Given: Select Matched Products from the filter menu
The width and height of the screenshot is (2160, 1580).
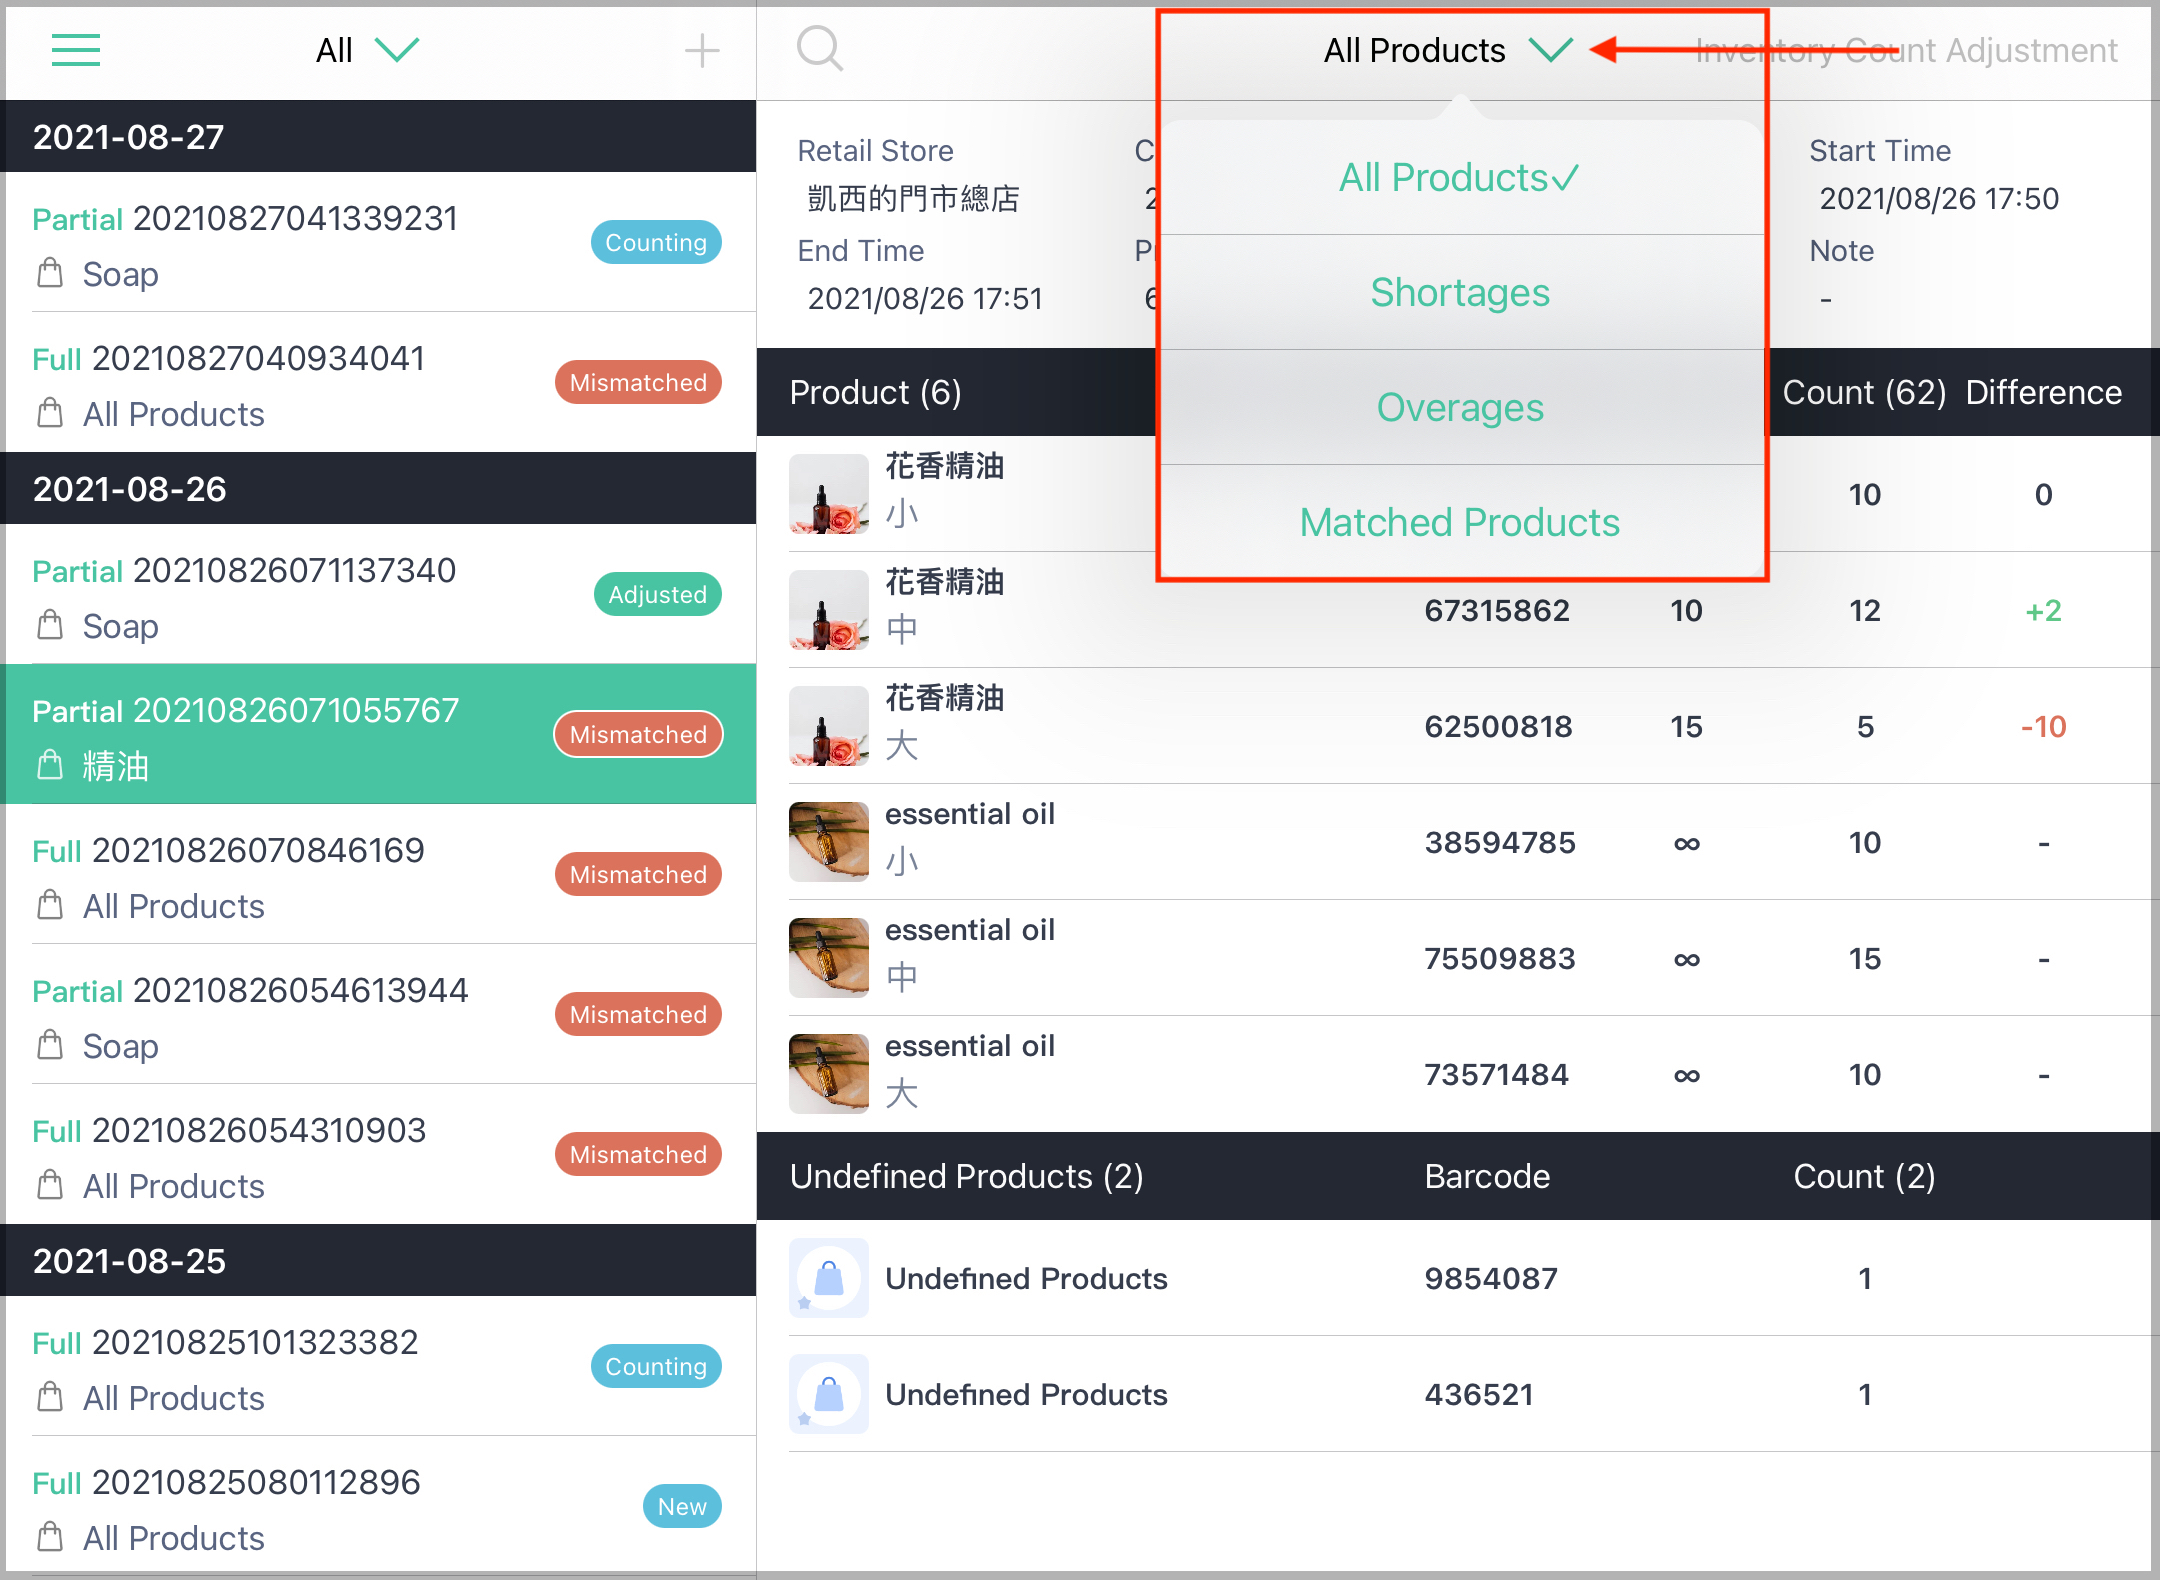Looking at the screenshot, I should pyautogui.click(x=1459, y=522).
